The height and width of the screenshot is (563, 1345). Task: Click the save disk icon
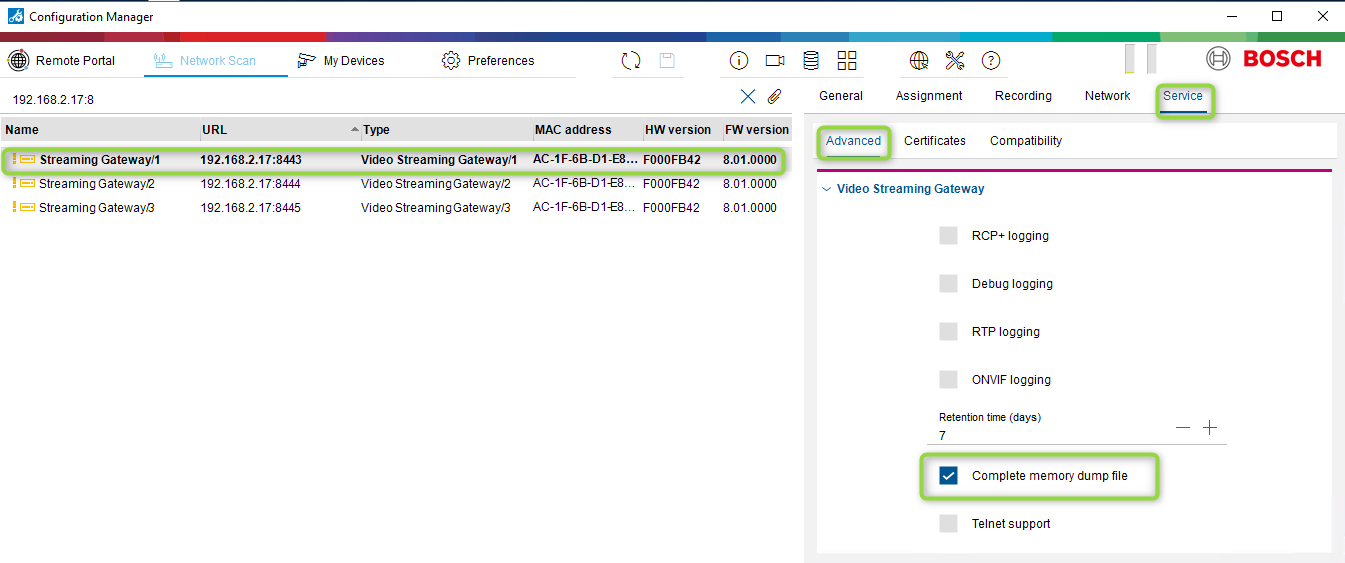tap(667, 61)
